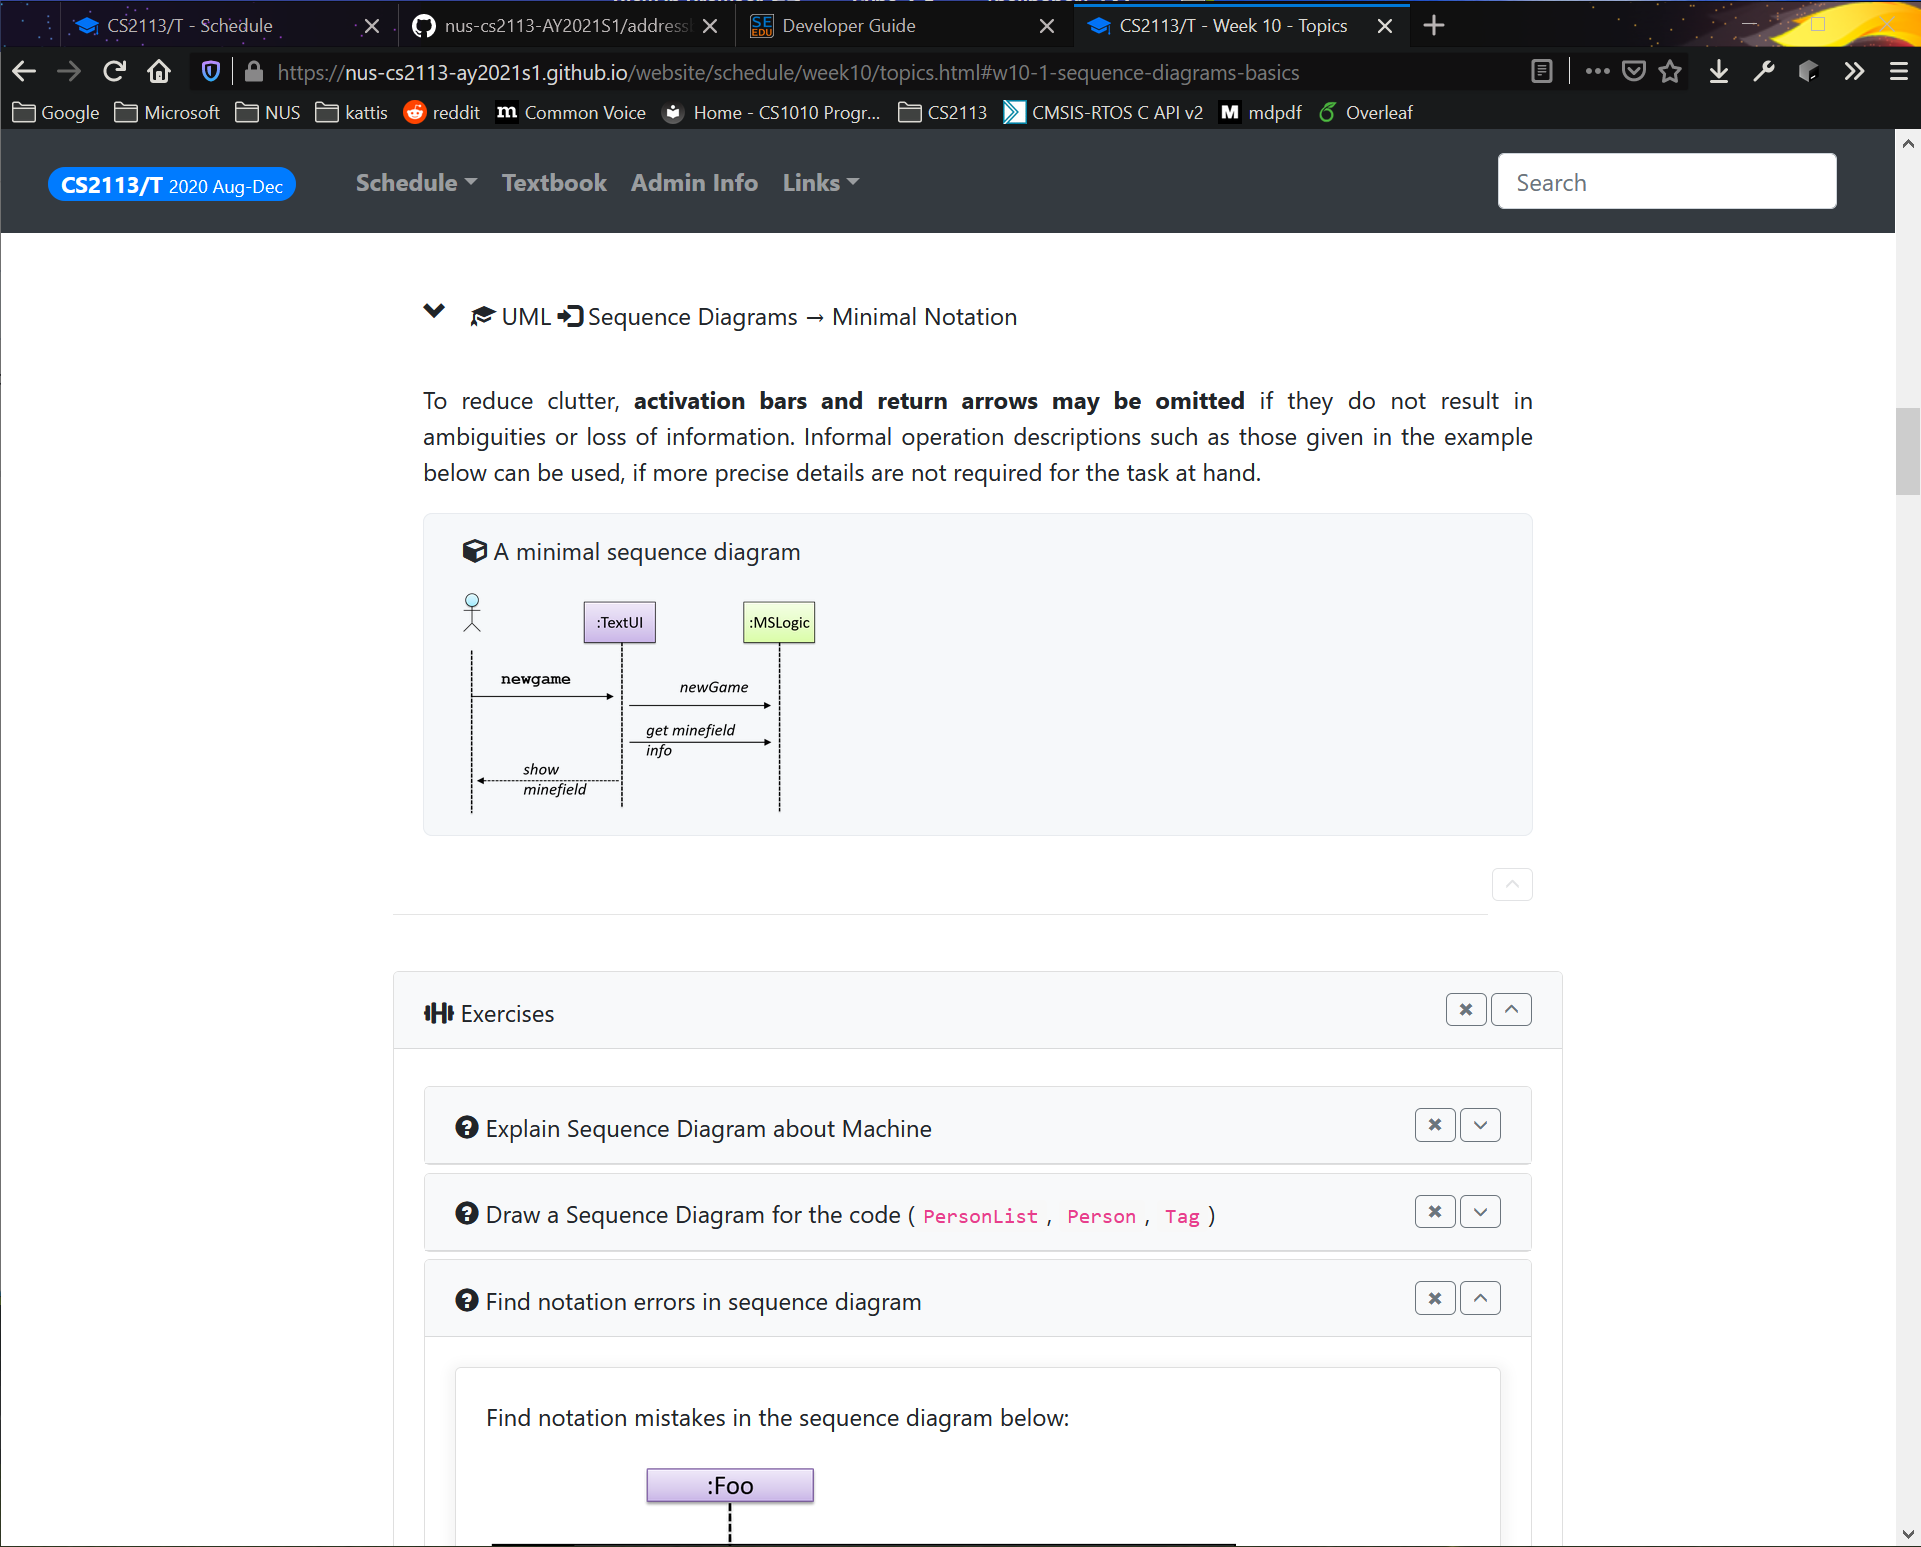The height and width of the screenshot is (1547, 1921).
Task: Collapse the Minimal Notation section chevron
Action: point(434,312)
